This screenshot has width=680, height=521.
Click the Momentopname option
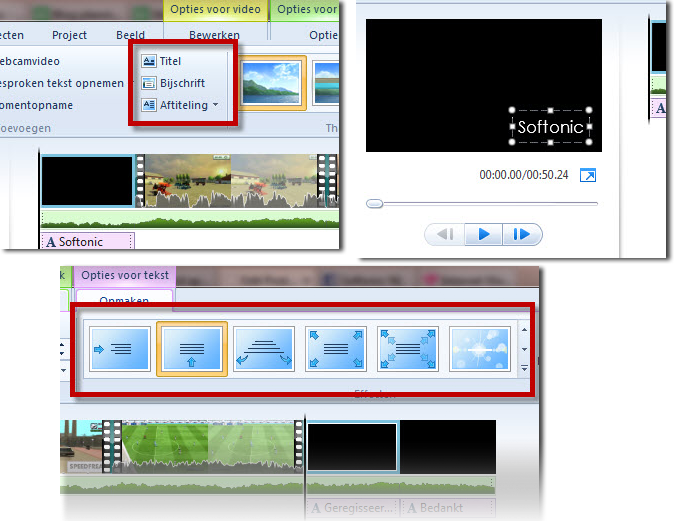(x=36, y=105)
